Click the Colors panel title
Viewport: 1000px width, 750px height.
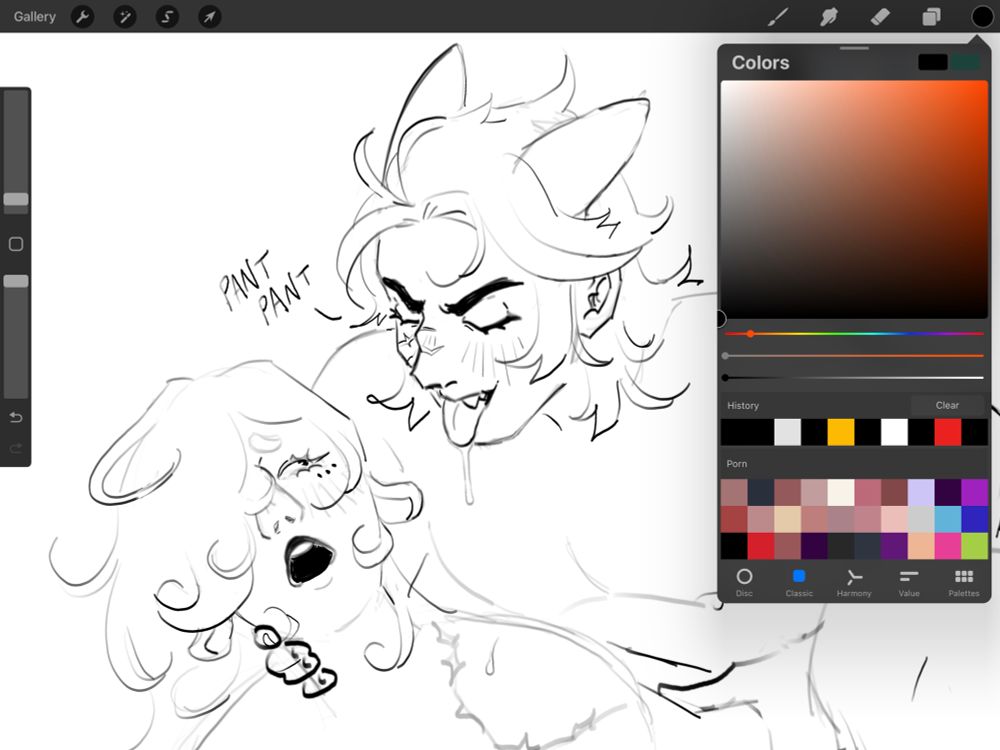click(x=760, y=62)
